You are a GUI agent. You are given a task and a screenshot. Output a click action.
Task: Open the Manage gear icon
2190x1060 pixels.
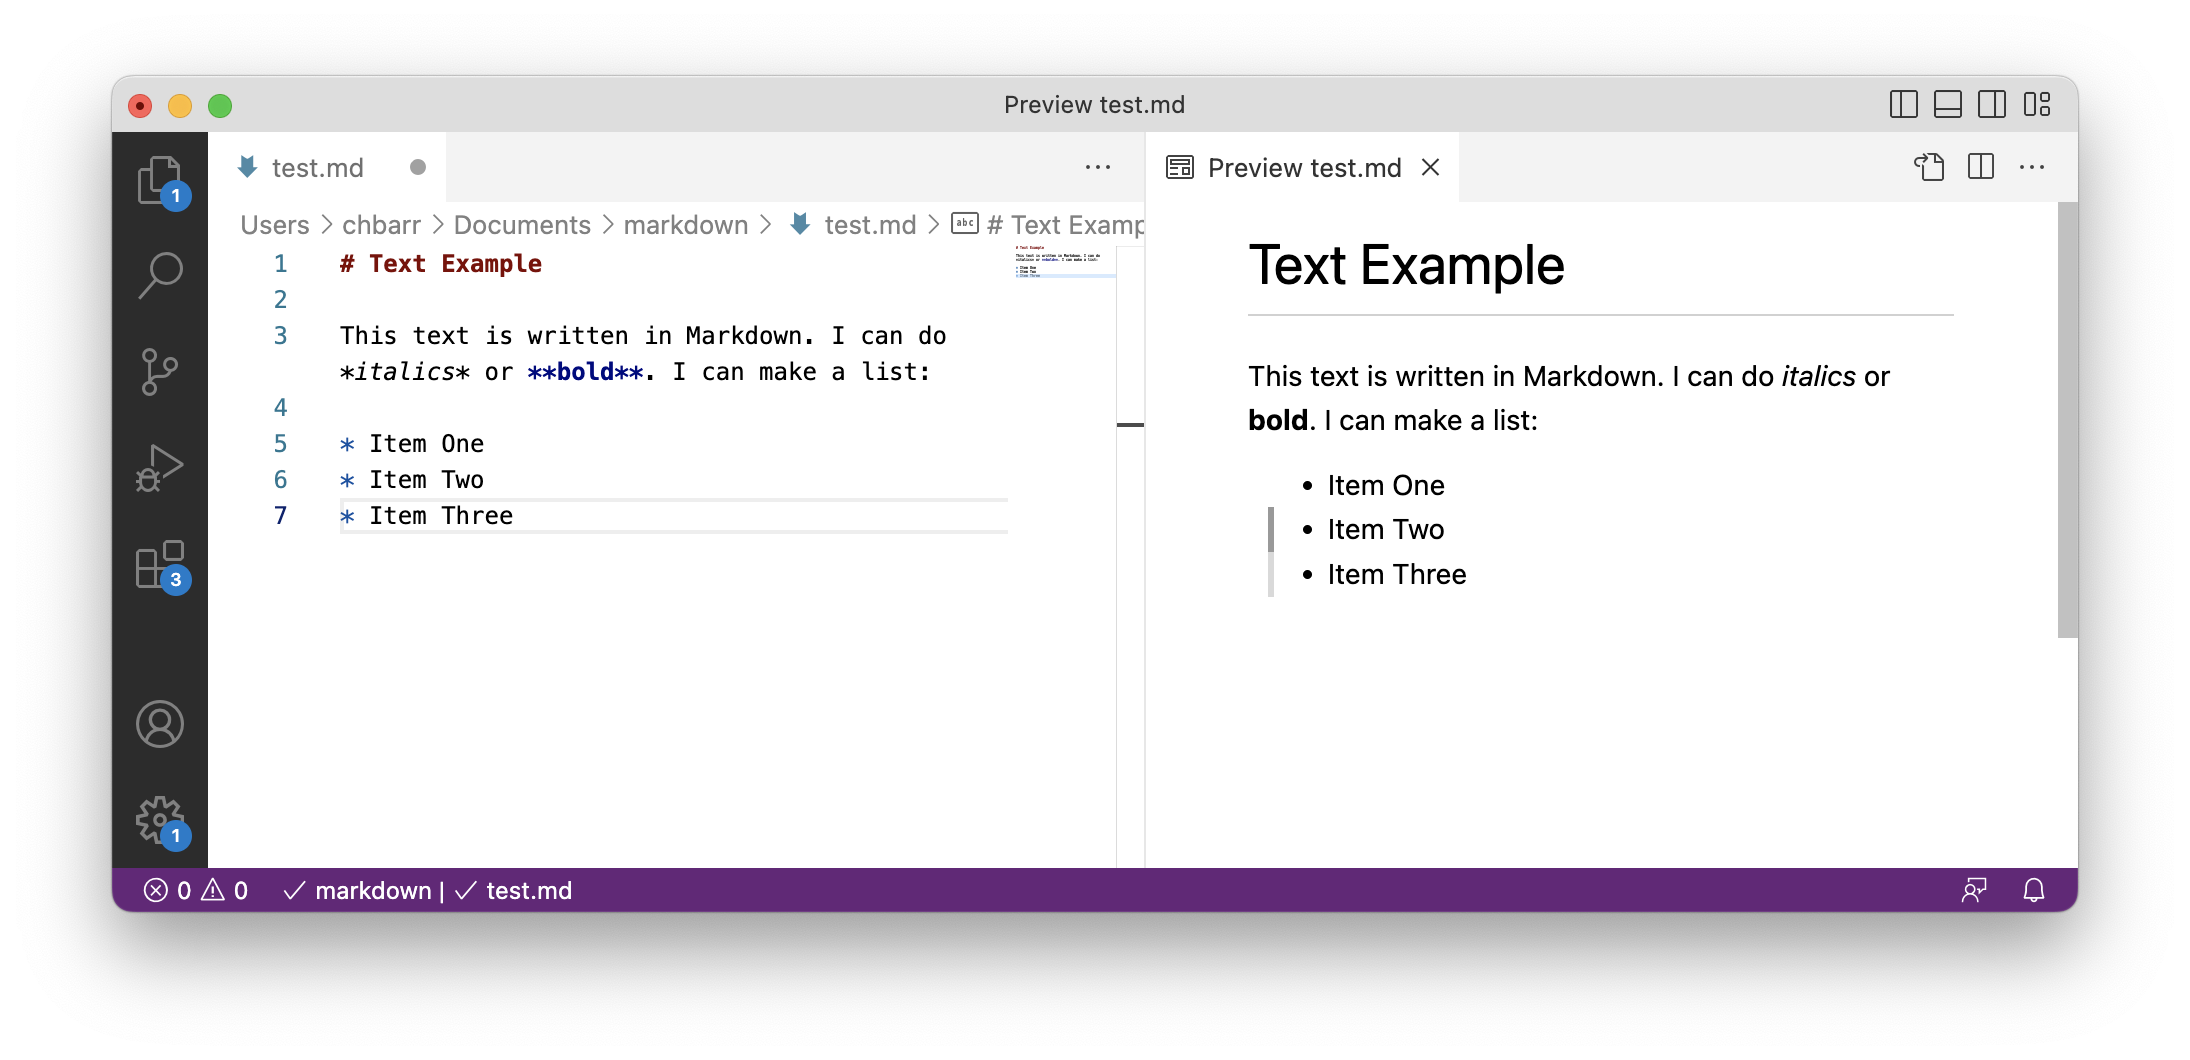point(160,822)
